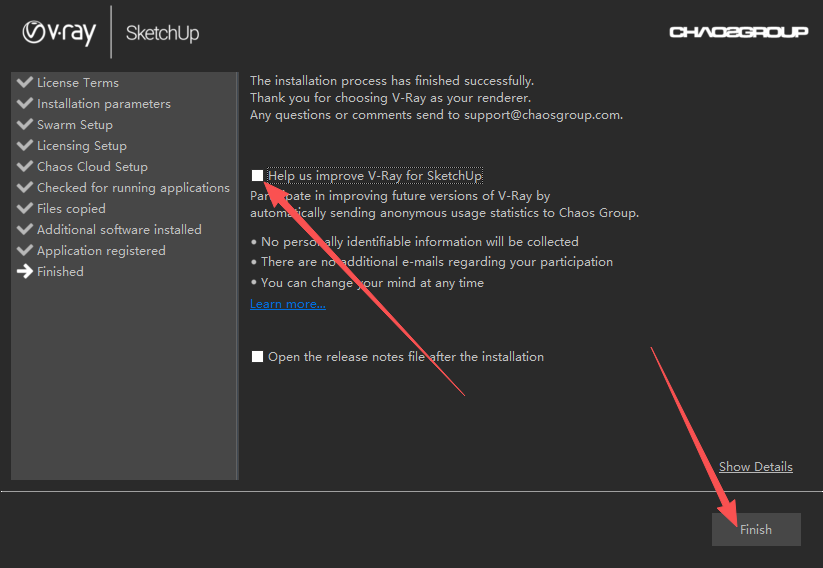Click the V-Ray logo icon
The height and width of the screenshot is (568, 823).
point(34,32)
